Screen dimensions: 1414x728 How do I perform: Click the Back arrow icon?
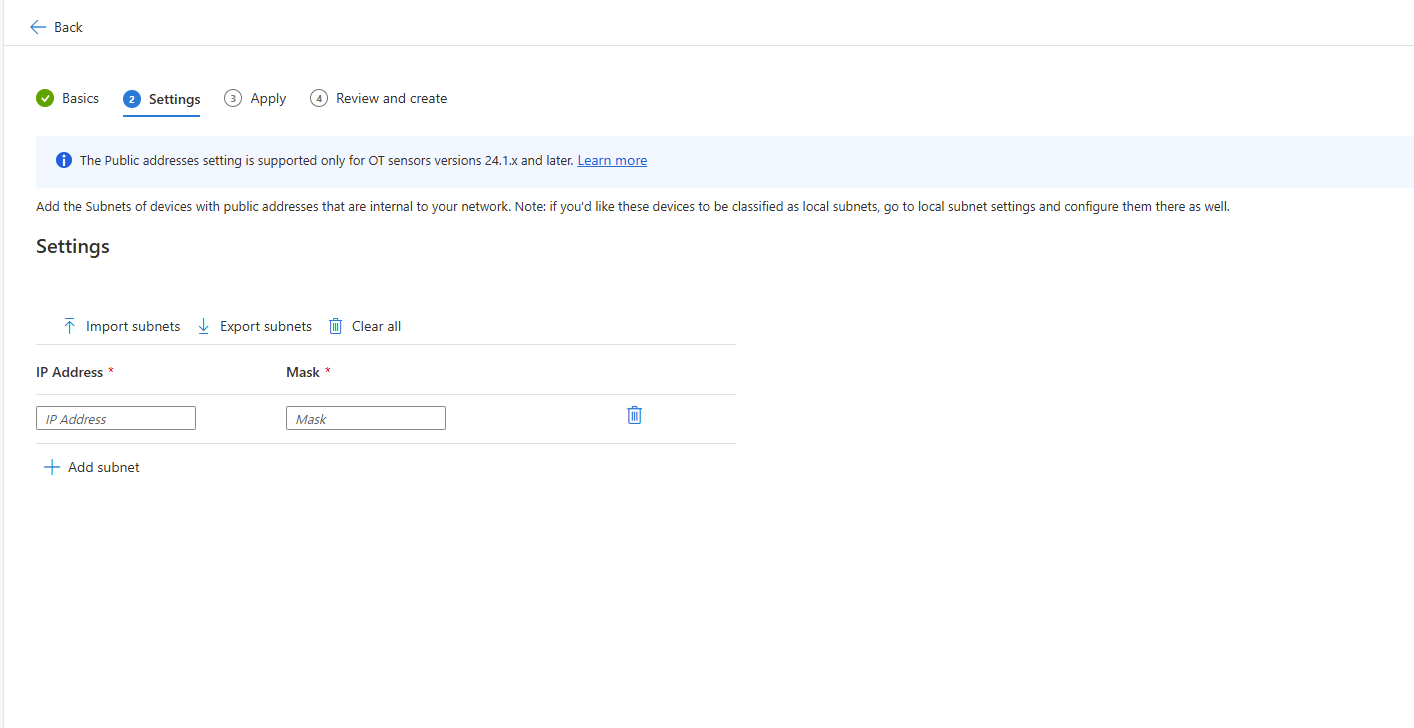38,27
